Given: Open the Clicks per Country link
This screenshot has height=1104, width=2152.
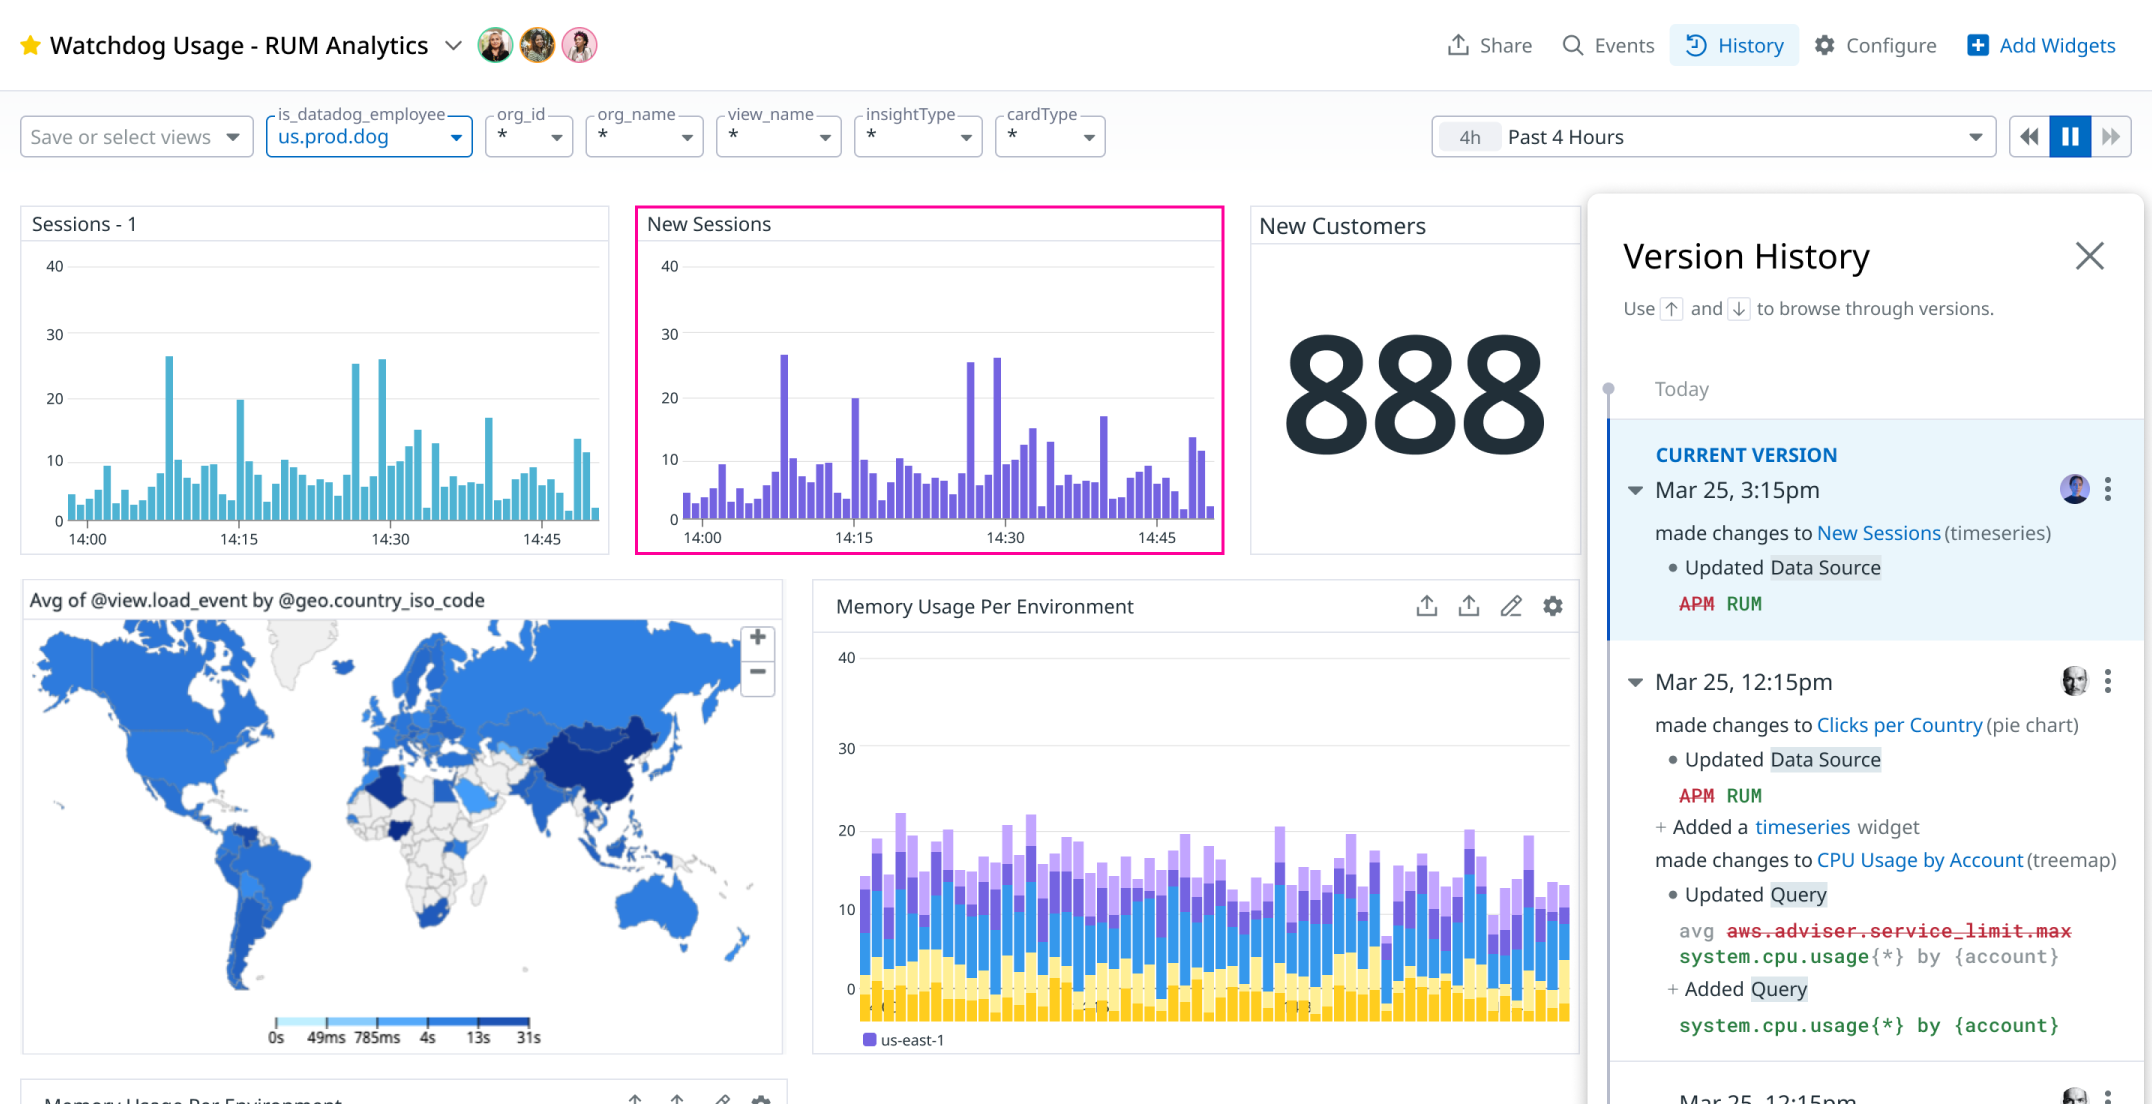Looking at the screenshot, I should click(x=1899, y=725).
